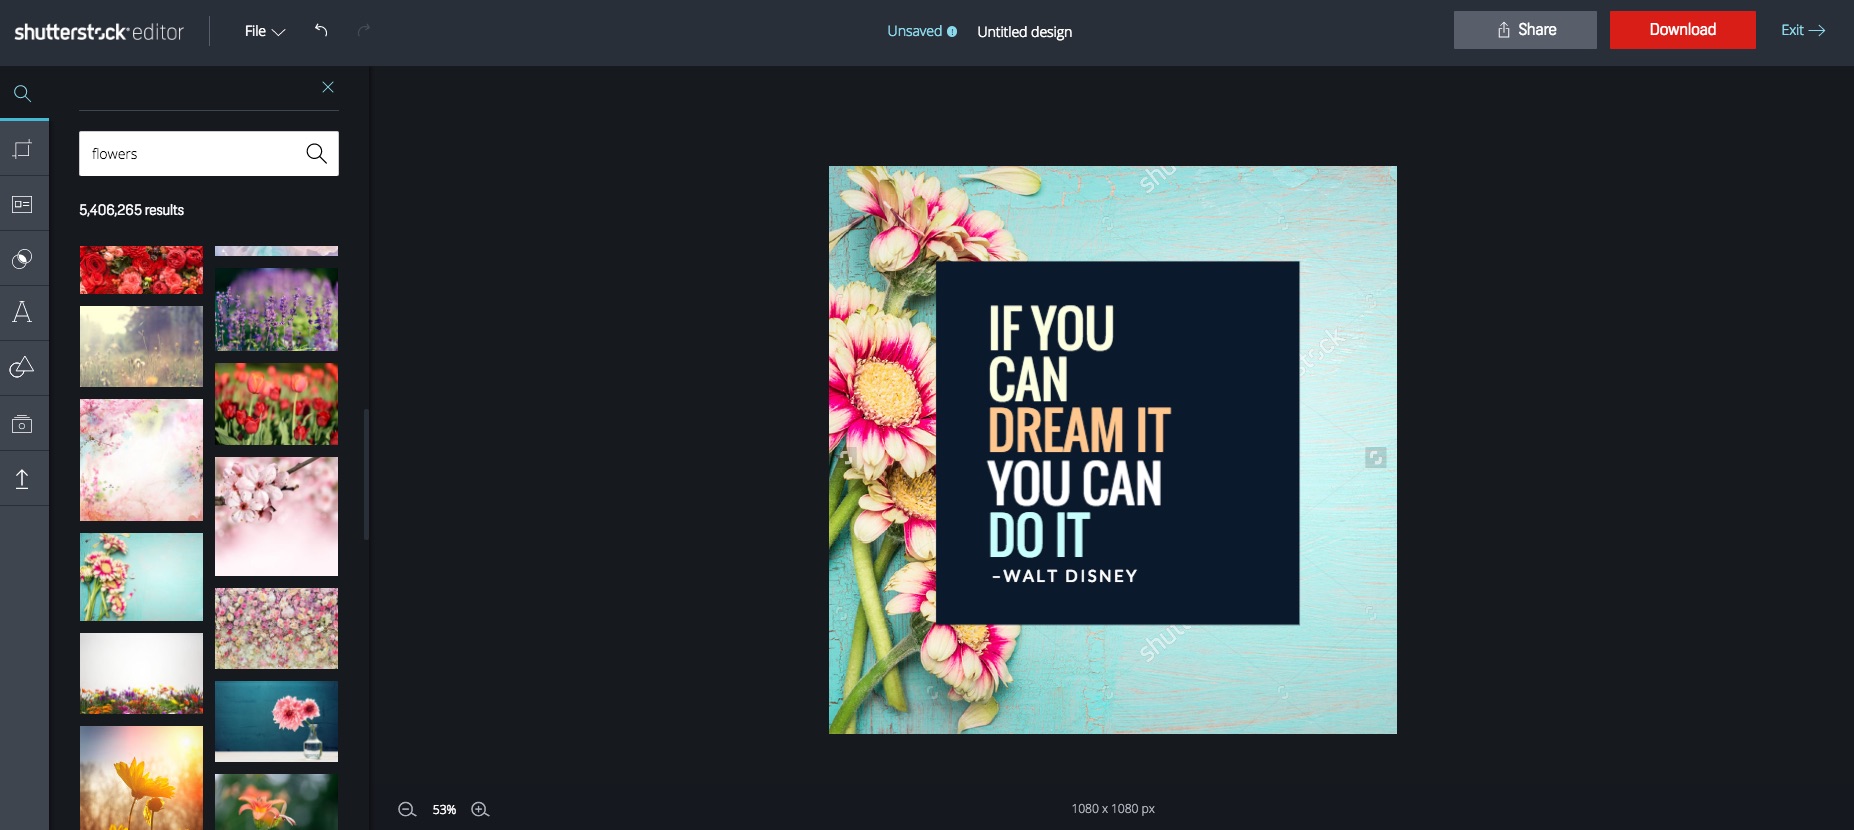
Task: Redo the last undone action
Action: click(364, 30)
